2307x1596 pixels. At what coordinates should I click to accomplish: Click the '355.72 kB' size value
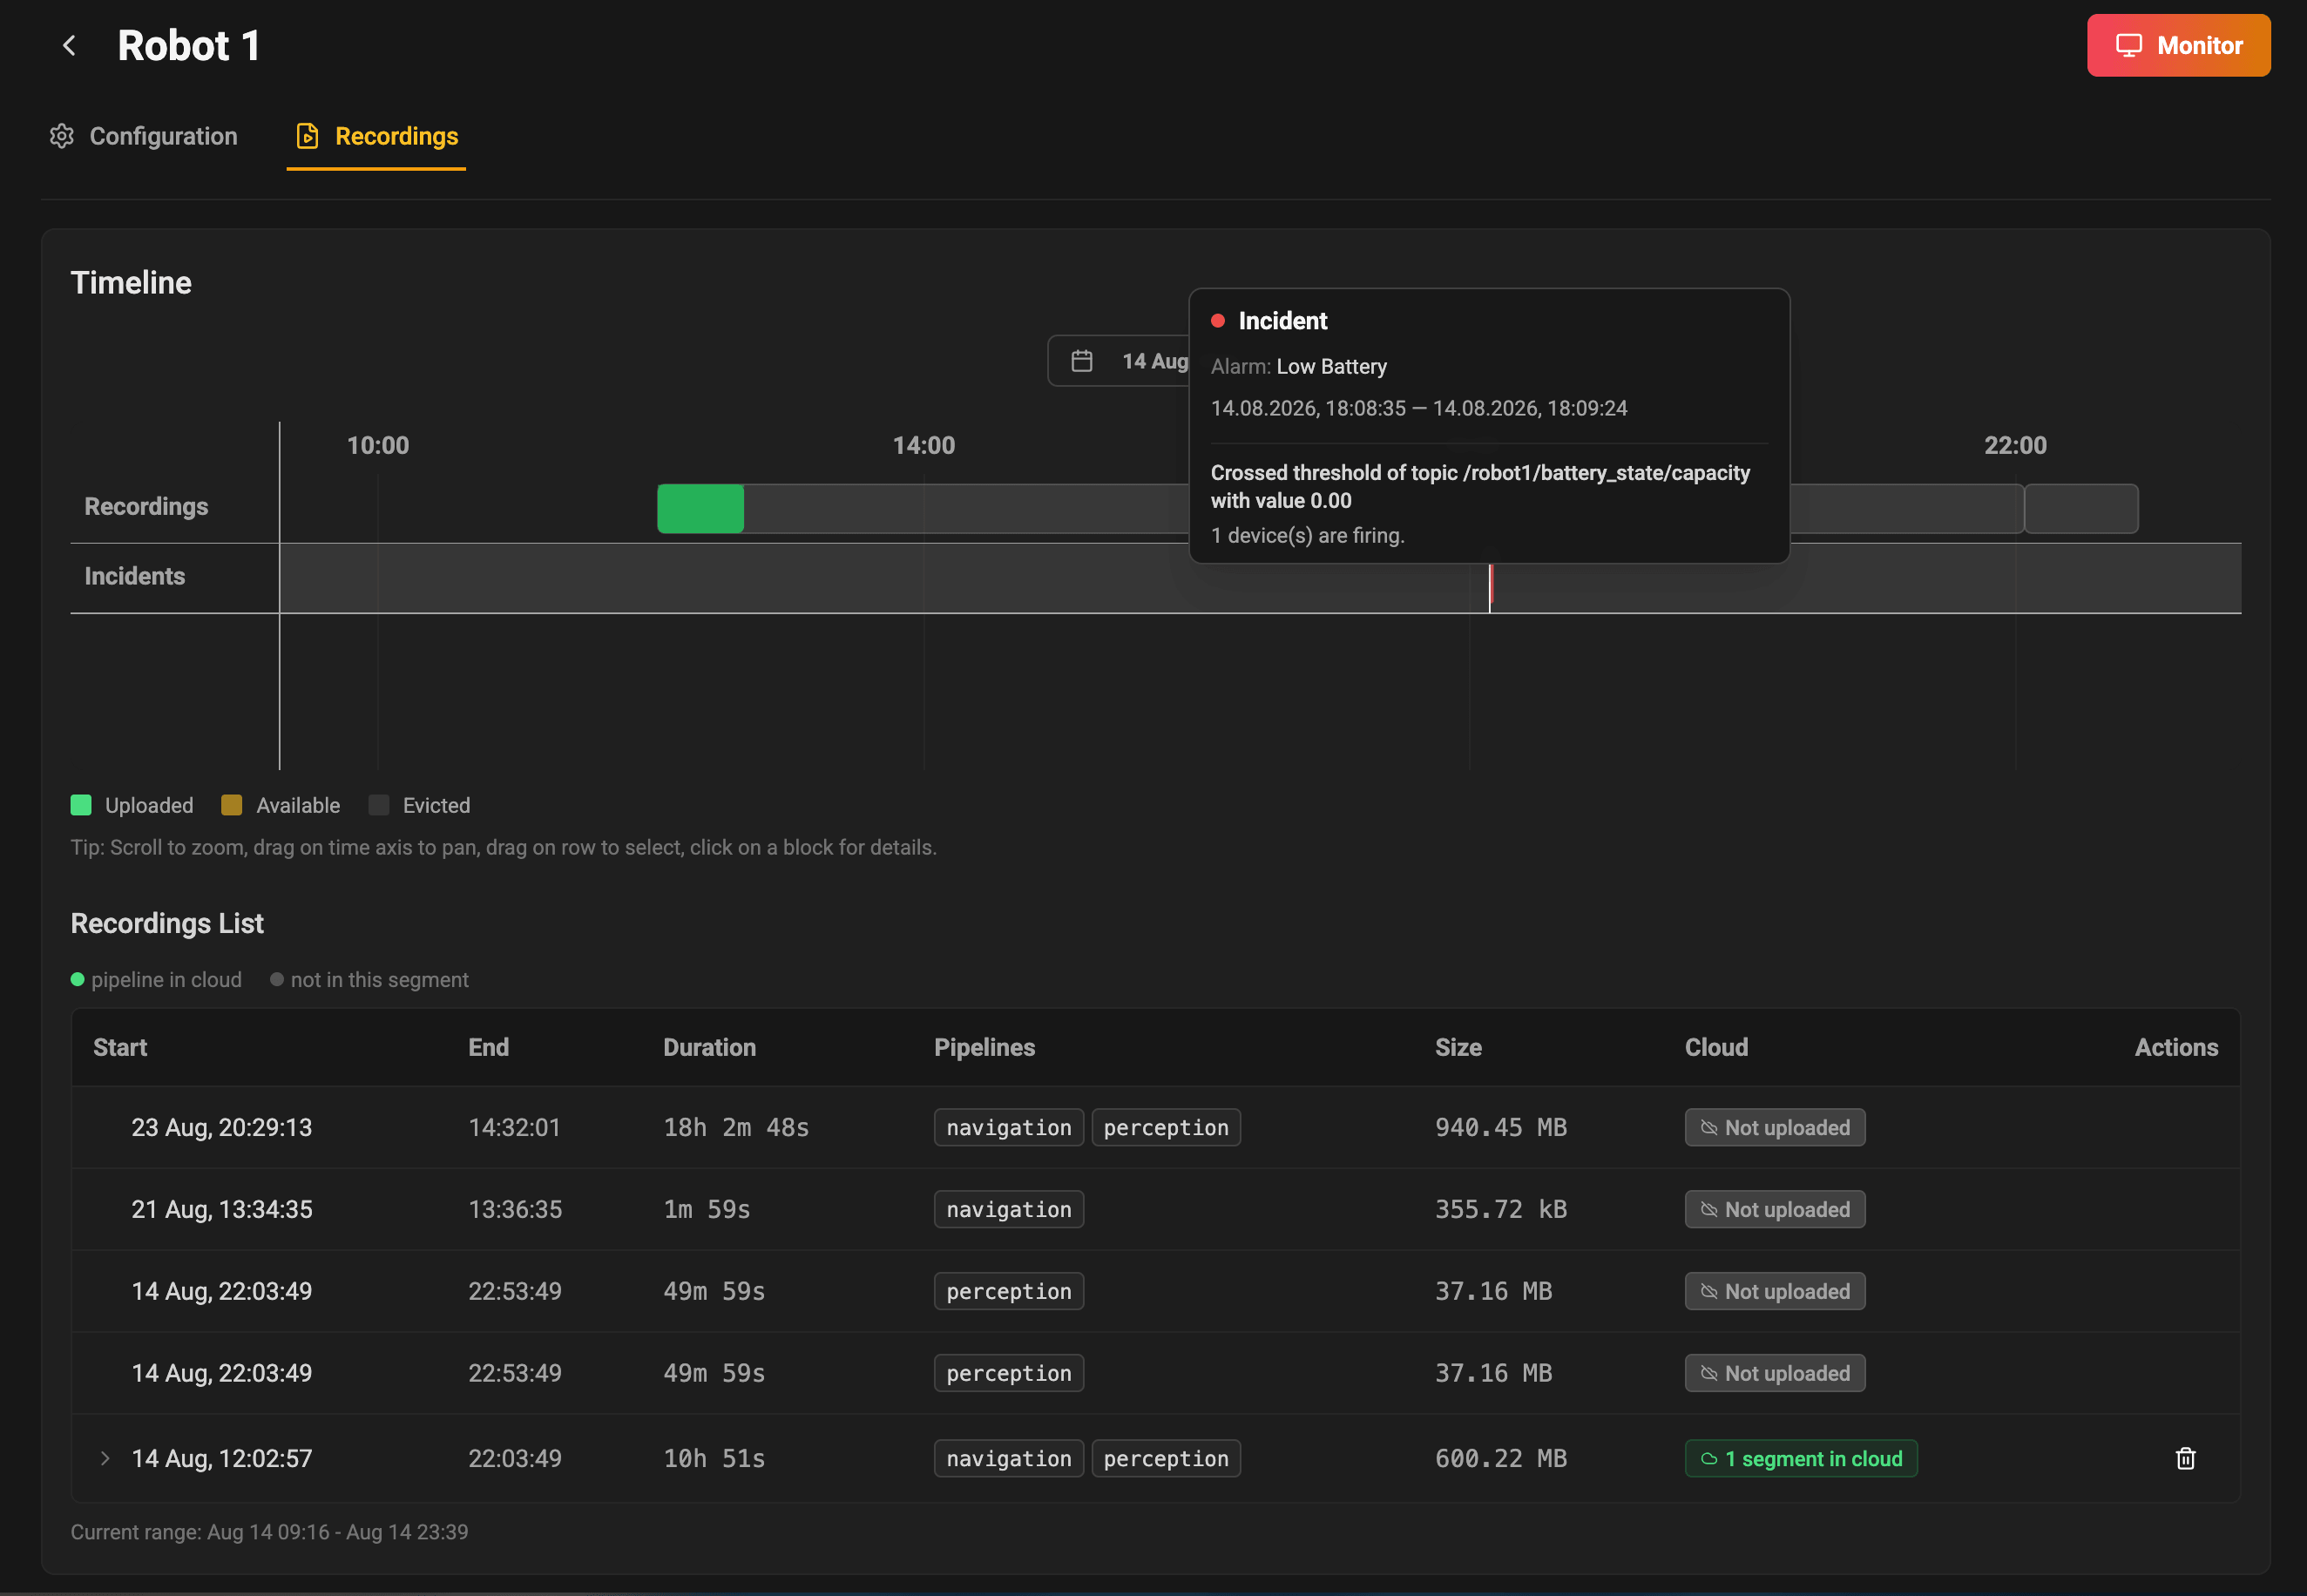[1500, 1209]
